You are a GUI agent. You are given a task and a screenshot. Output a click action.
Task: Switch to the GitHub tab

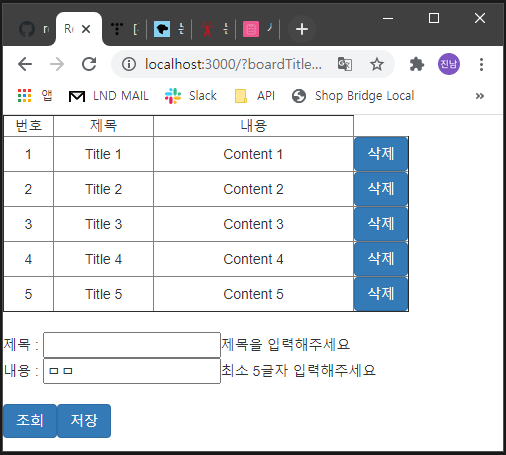(33, 29)
